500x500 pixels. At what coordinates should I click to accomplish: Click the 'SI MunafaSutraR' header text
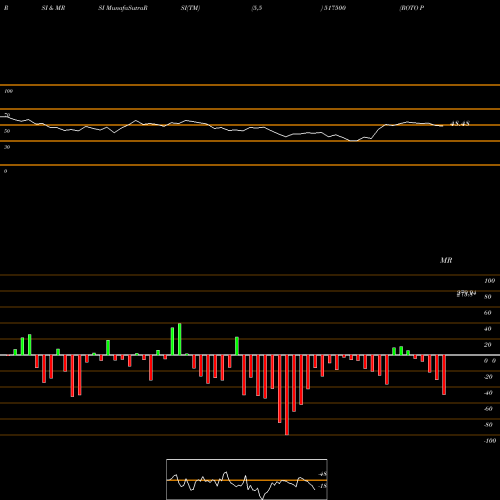[x=123, y=8]
